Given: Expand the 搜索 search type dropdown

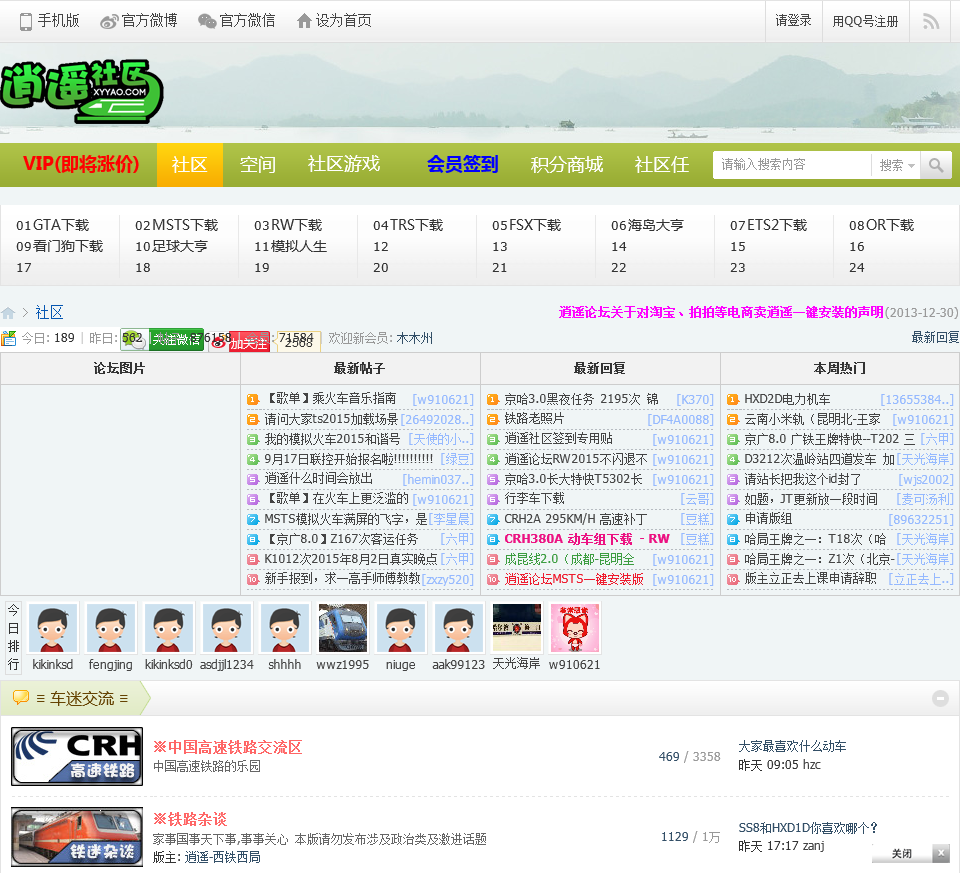Looking at the screenshot, I should click(x=896, y=165).
